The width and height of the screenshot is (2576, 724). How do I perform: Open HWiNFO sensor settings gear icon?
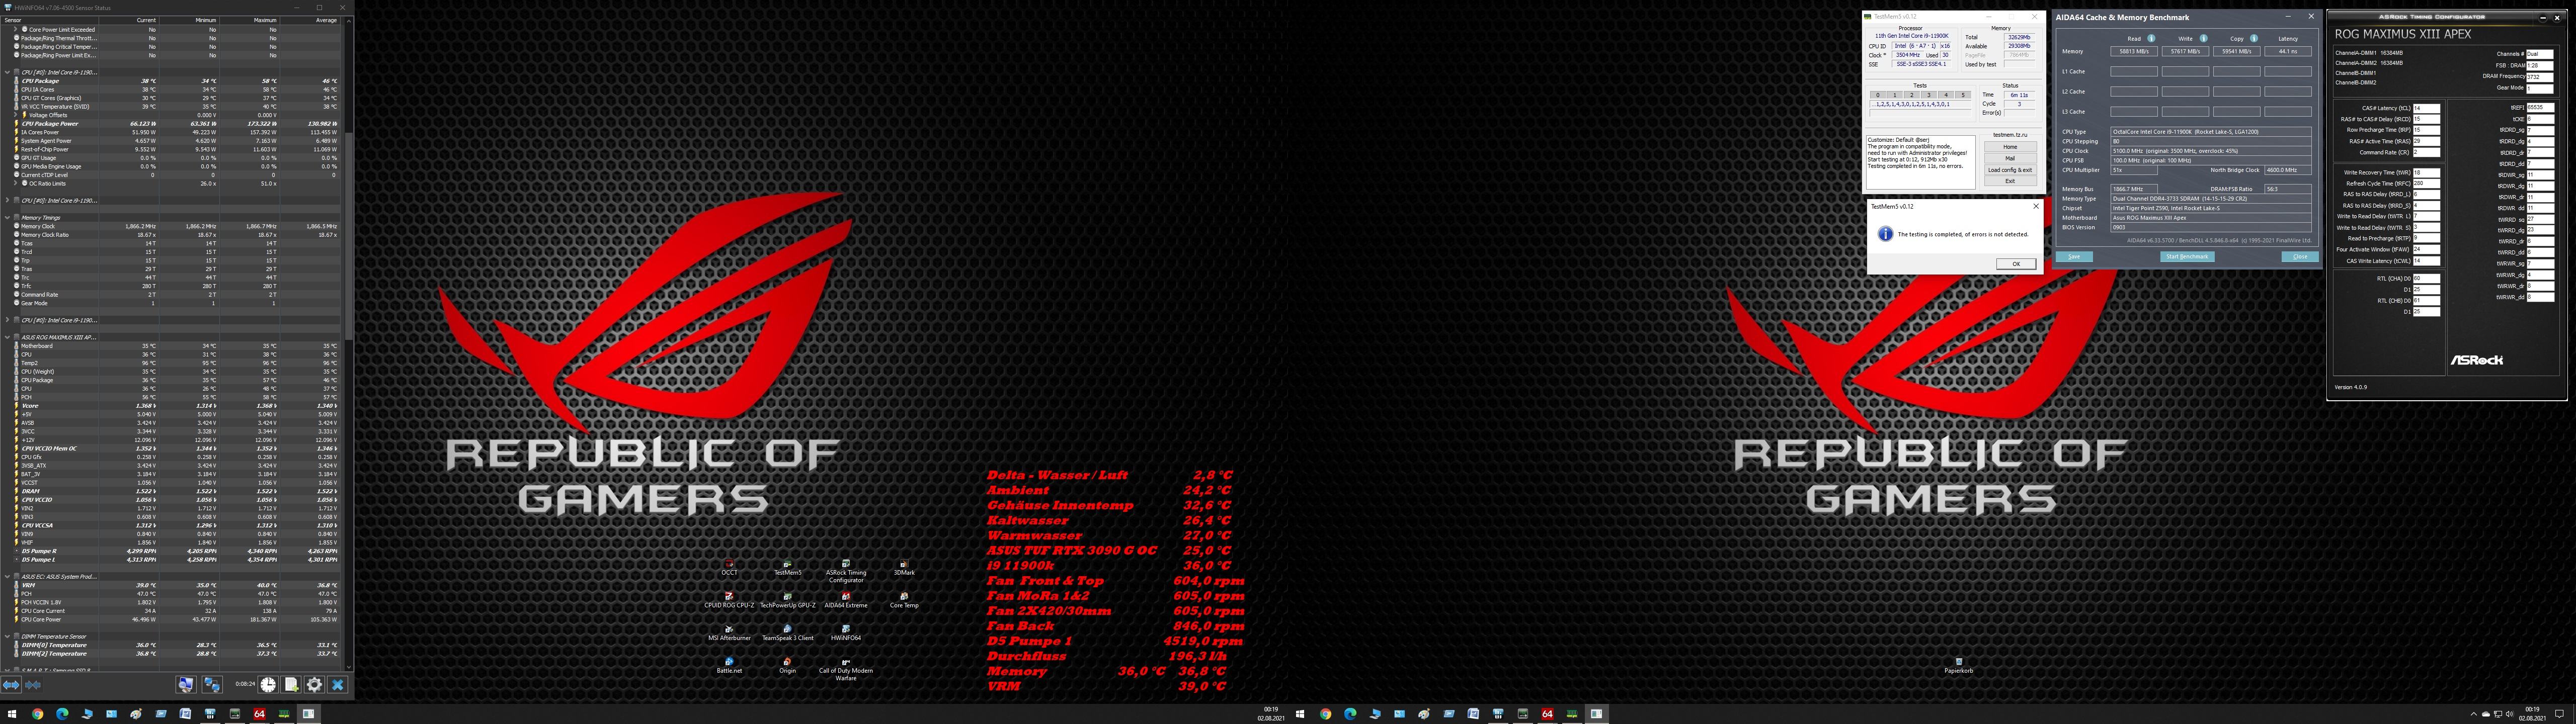click(314, 685)
